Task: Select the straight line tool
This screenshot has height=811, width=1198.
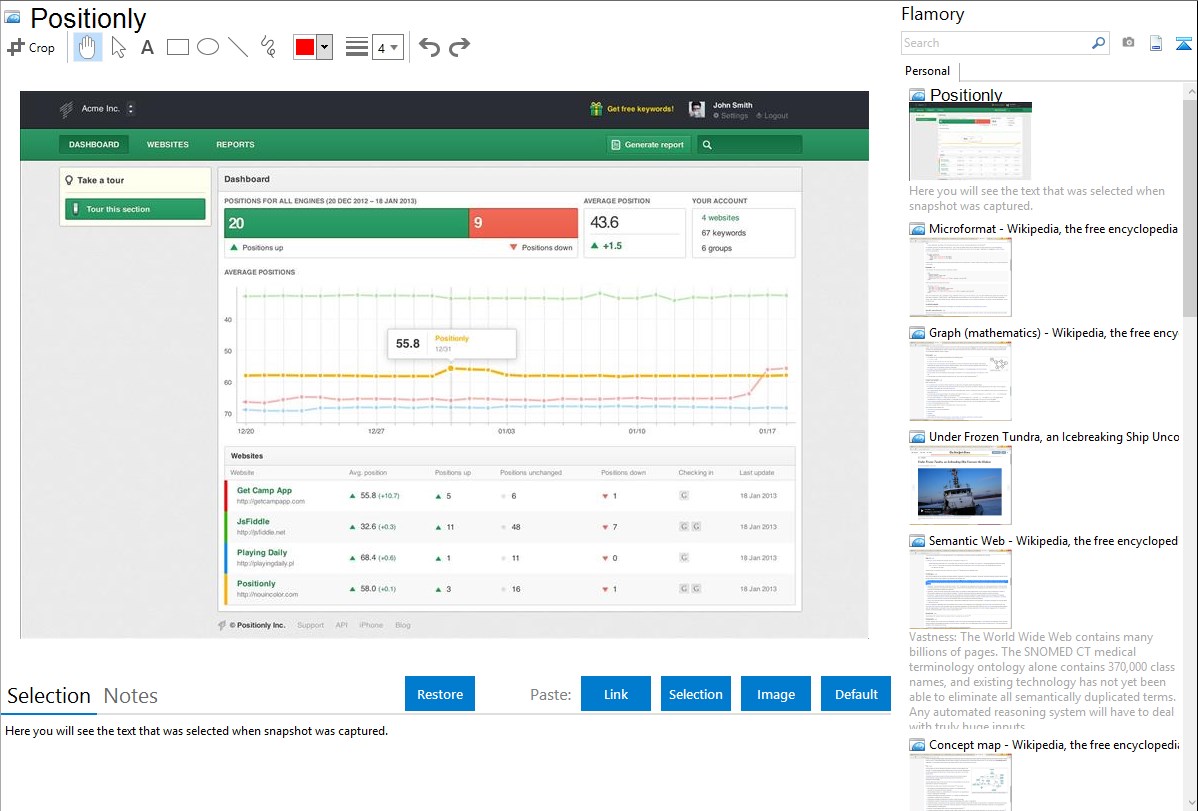Action: 238,47
